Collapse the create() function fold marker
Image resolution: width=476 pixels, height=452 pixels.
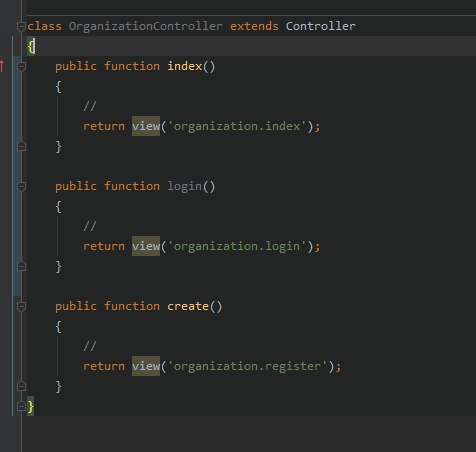21,306
